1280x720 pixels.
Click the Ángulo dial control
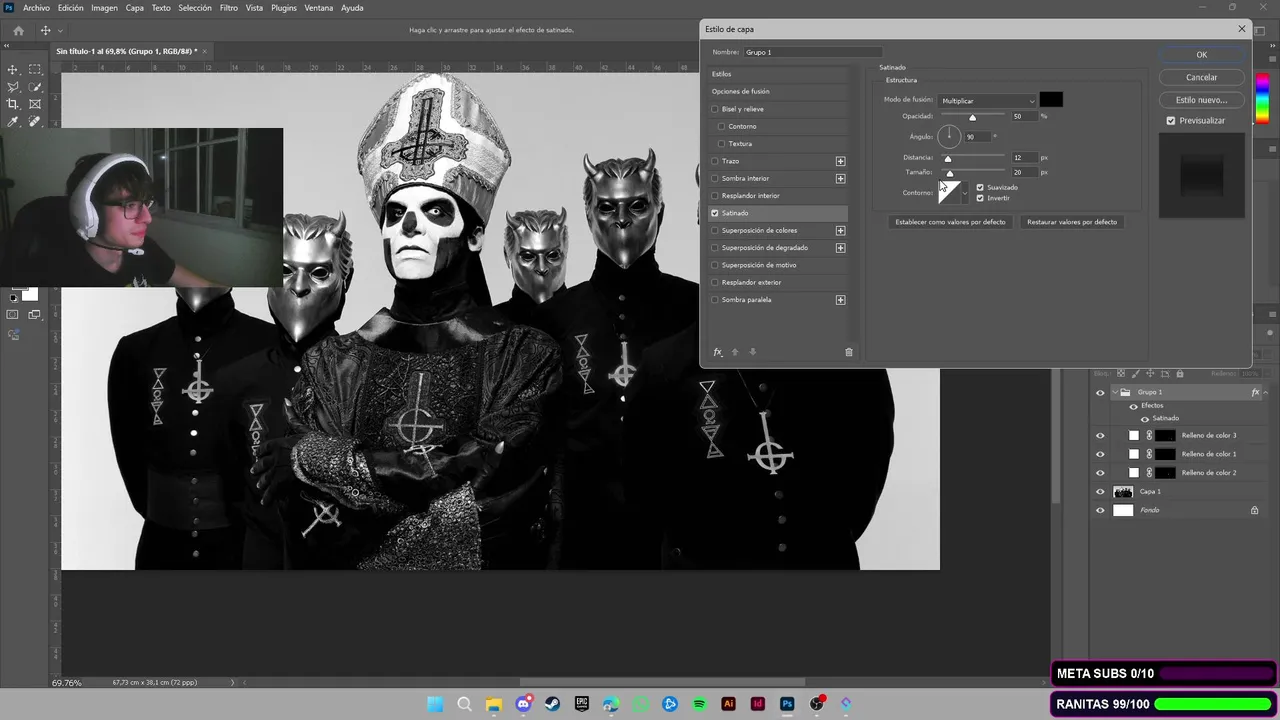tap(949, 136)
